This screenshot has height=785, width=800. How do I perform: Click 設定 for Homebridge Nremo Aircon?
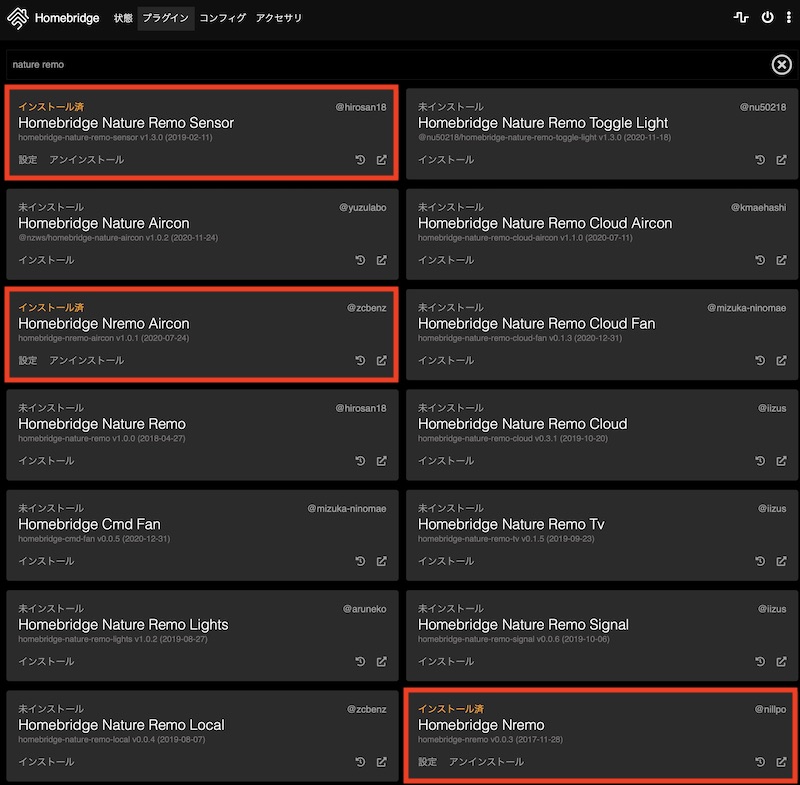click(28, 361)
